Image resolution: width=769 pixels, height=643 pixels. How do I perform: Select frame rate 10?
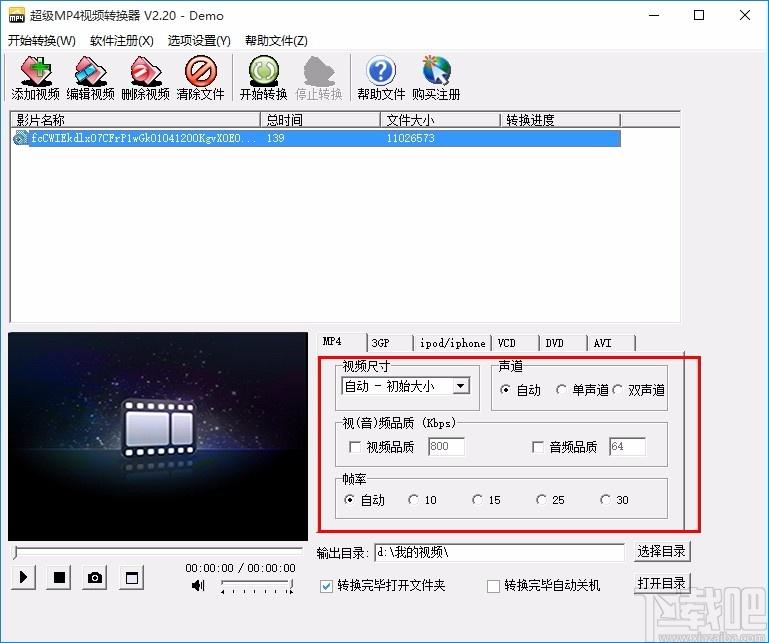coord(413,500)
